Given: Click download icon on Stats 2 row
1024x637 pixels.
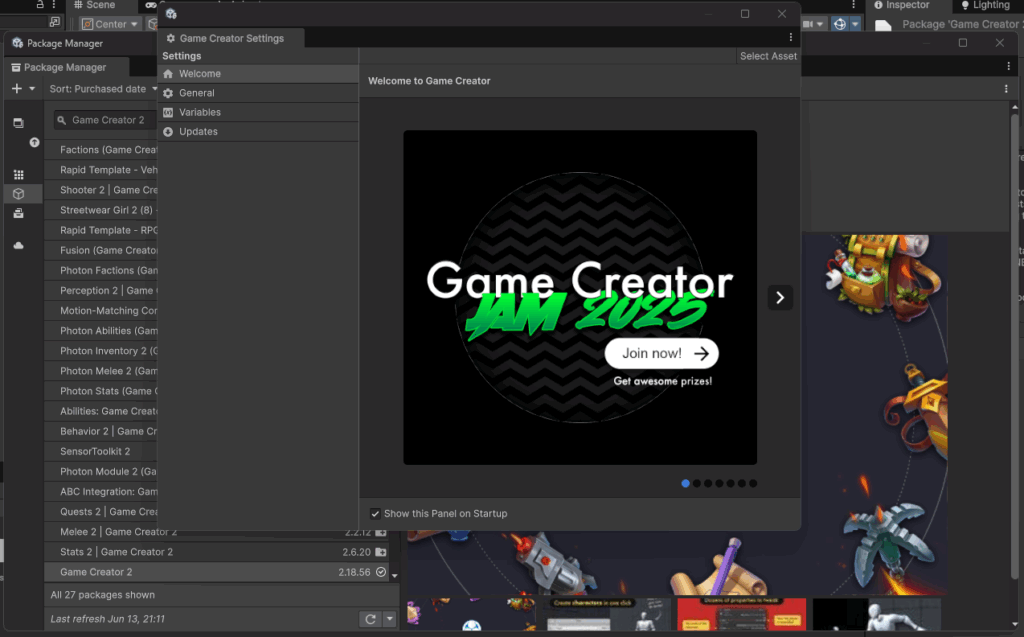Looking at the screenshot, I should [381, 552].
